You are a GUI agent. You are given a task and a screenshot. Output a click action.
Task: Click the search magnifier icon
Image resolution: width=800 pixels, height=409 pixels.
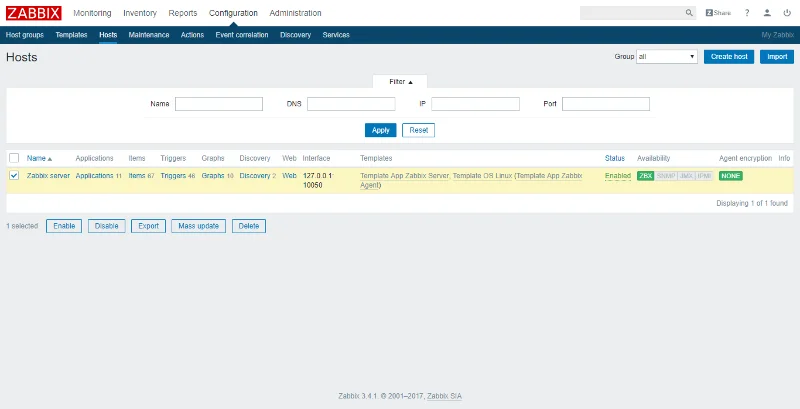pyautogui.click(x=689, y=13)
